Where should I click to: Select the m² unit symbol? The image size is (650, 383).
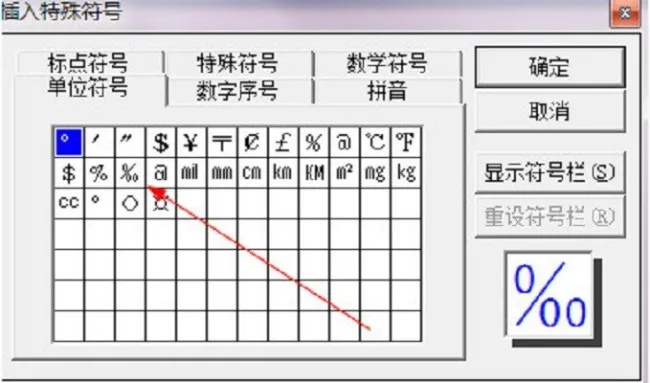click(345, 173)
